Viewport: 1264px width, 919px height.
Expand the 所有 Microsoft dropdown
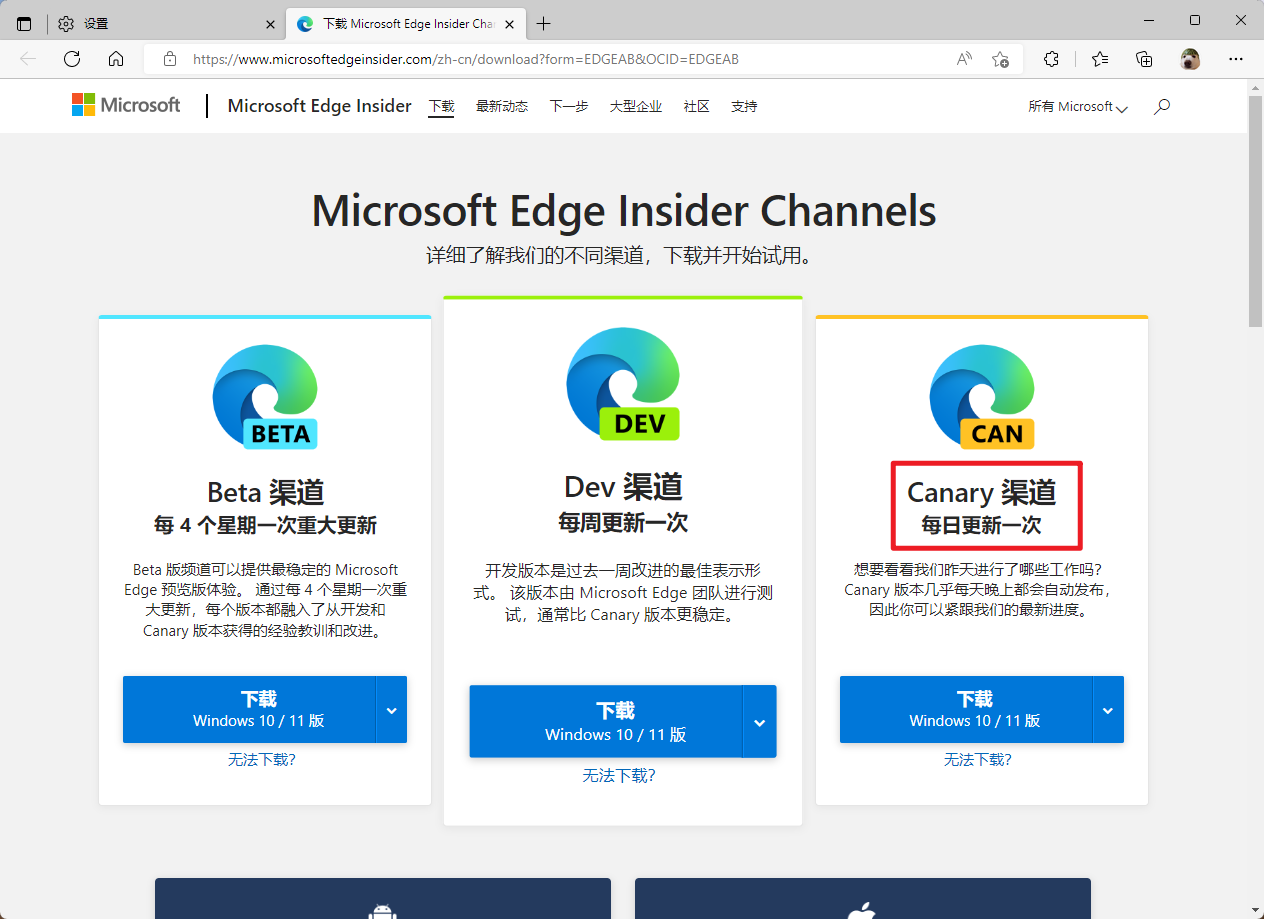click(x=1077, y=106)
